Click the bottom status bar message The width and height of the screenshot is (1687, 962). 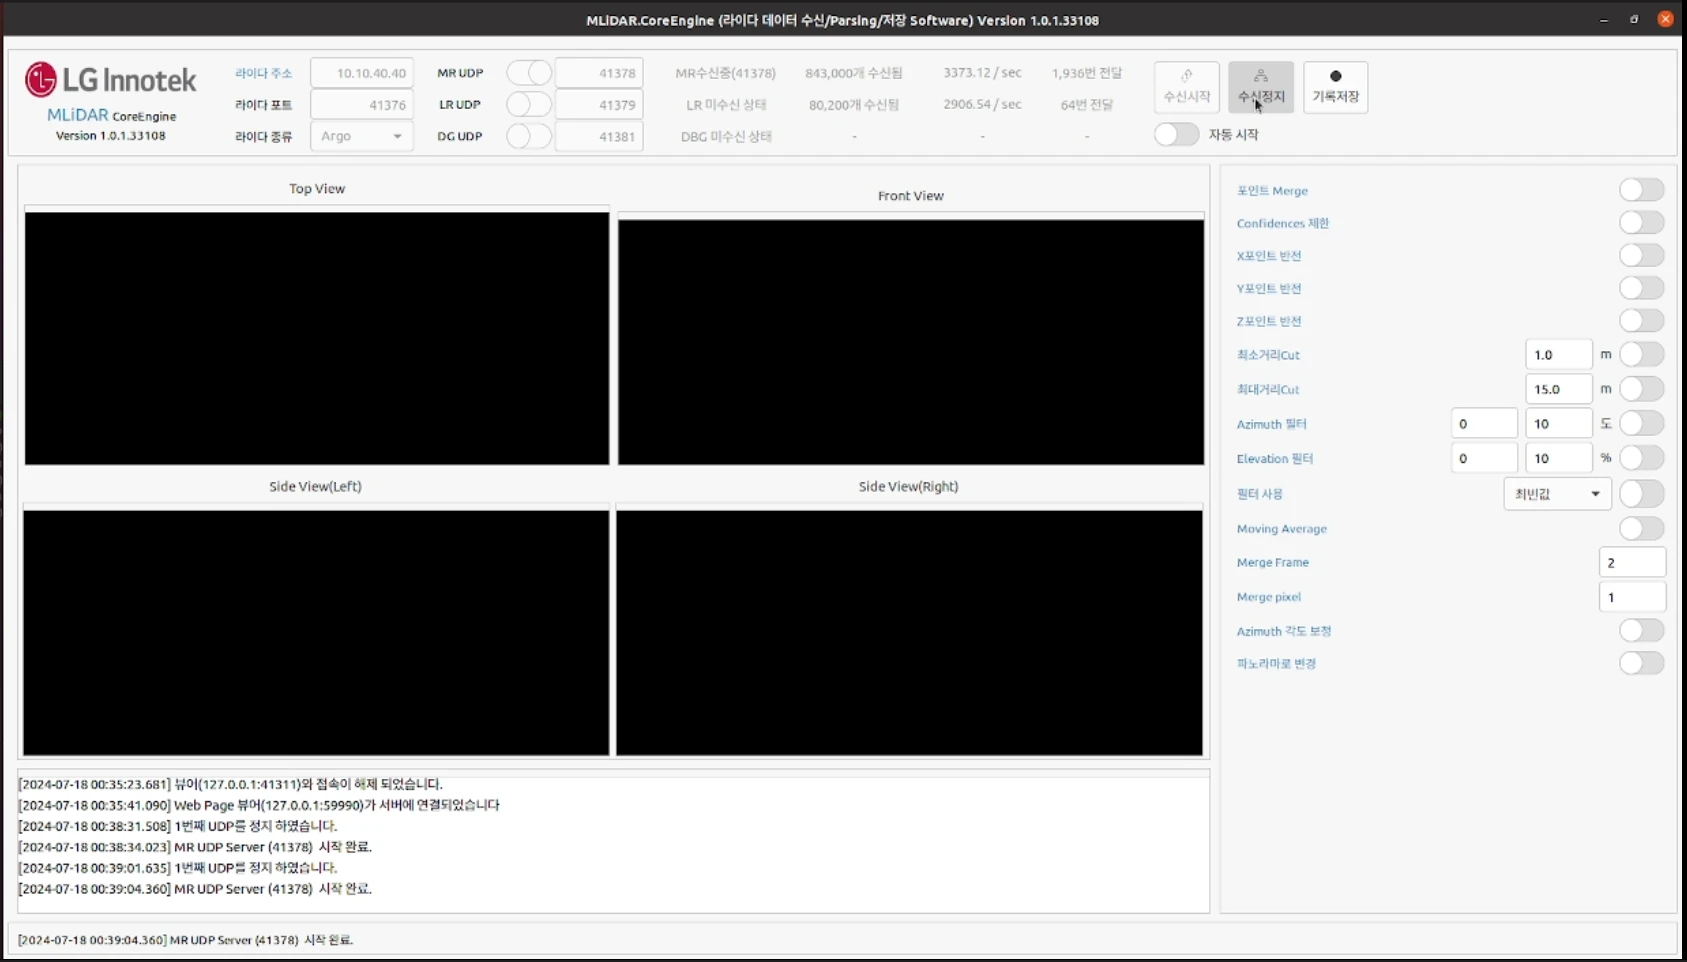click(x=186, y=940)
